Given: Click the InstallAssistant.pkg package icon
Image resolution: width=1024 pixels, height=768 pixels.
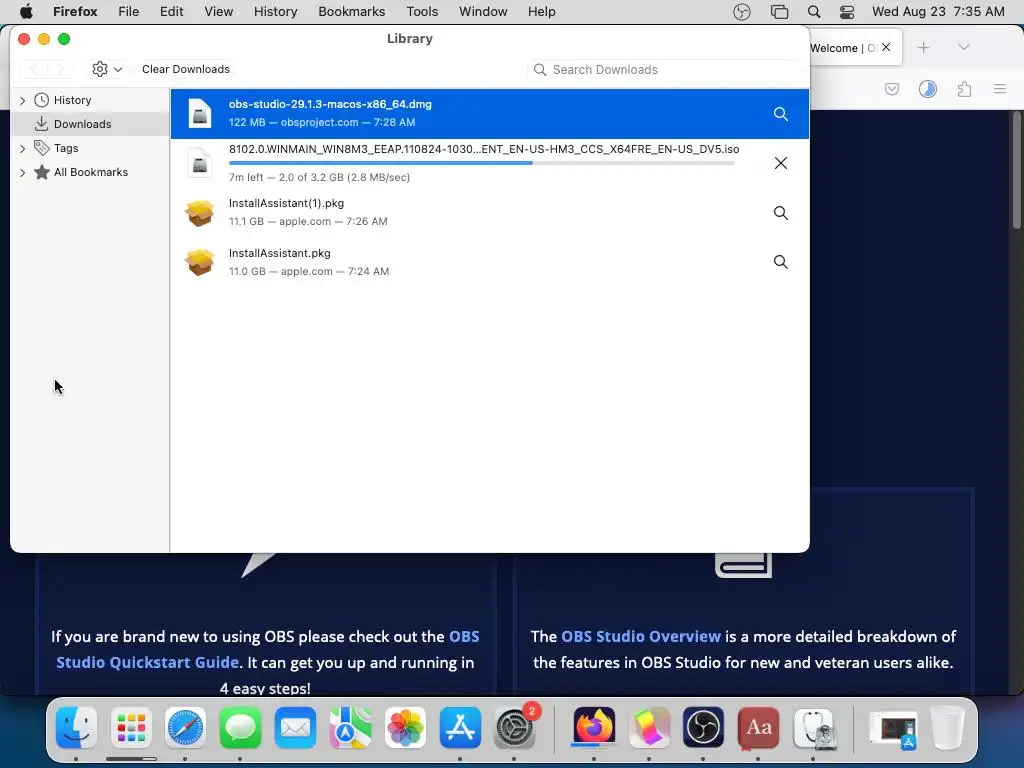Looking at the screenshot, I should tap(200, 262).
